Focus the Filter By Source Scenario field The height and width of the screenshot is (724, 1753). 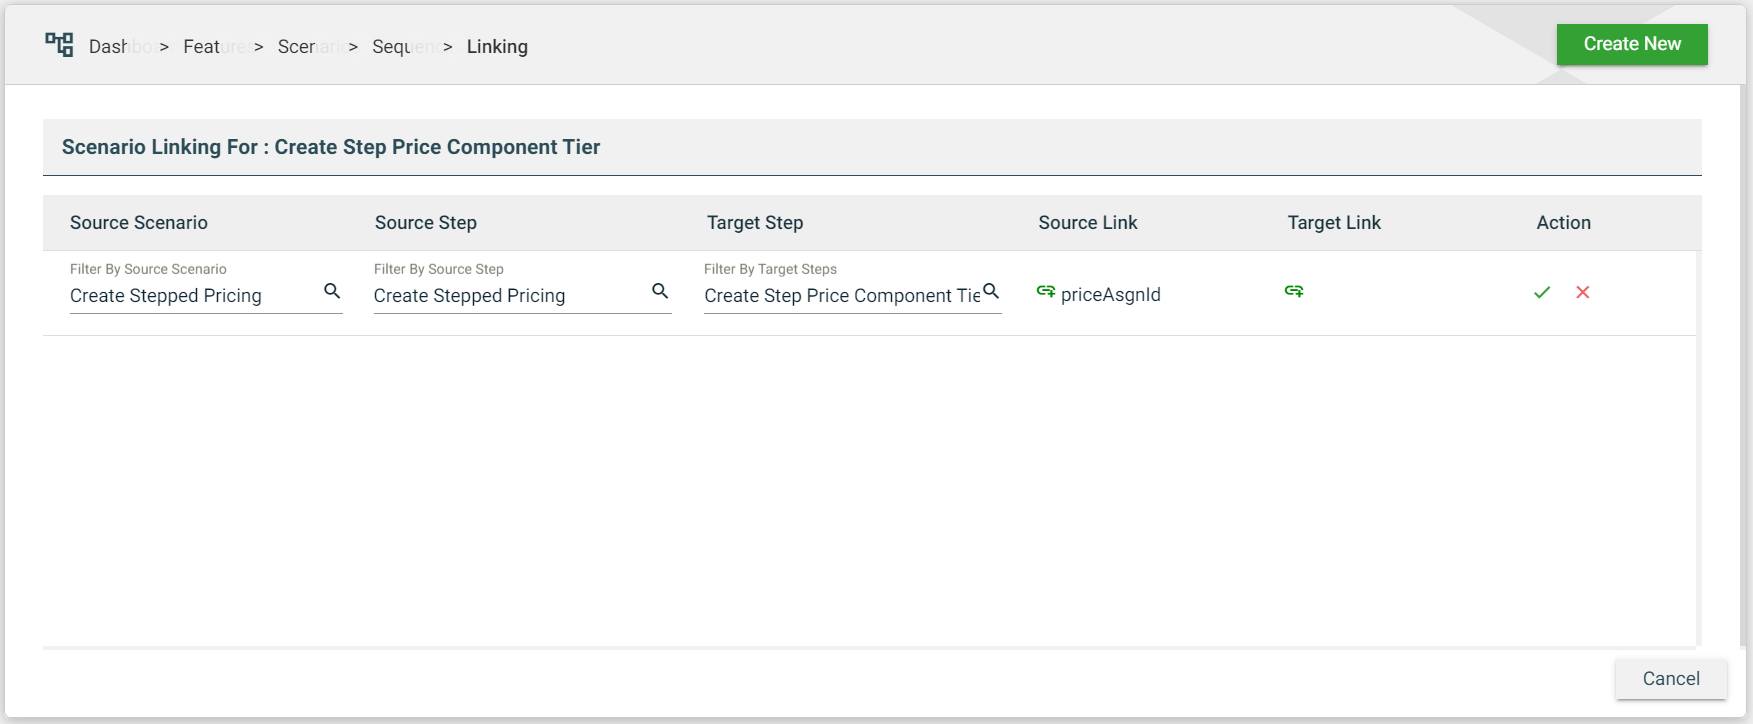point(192,296)
